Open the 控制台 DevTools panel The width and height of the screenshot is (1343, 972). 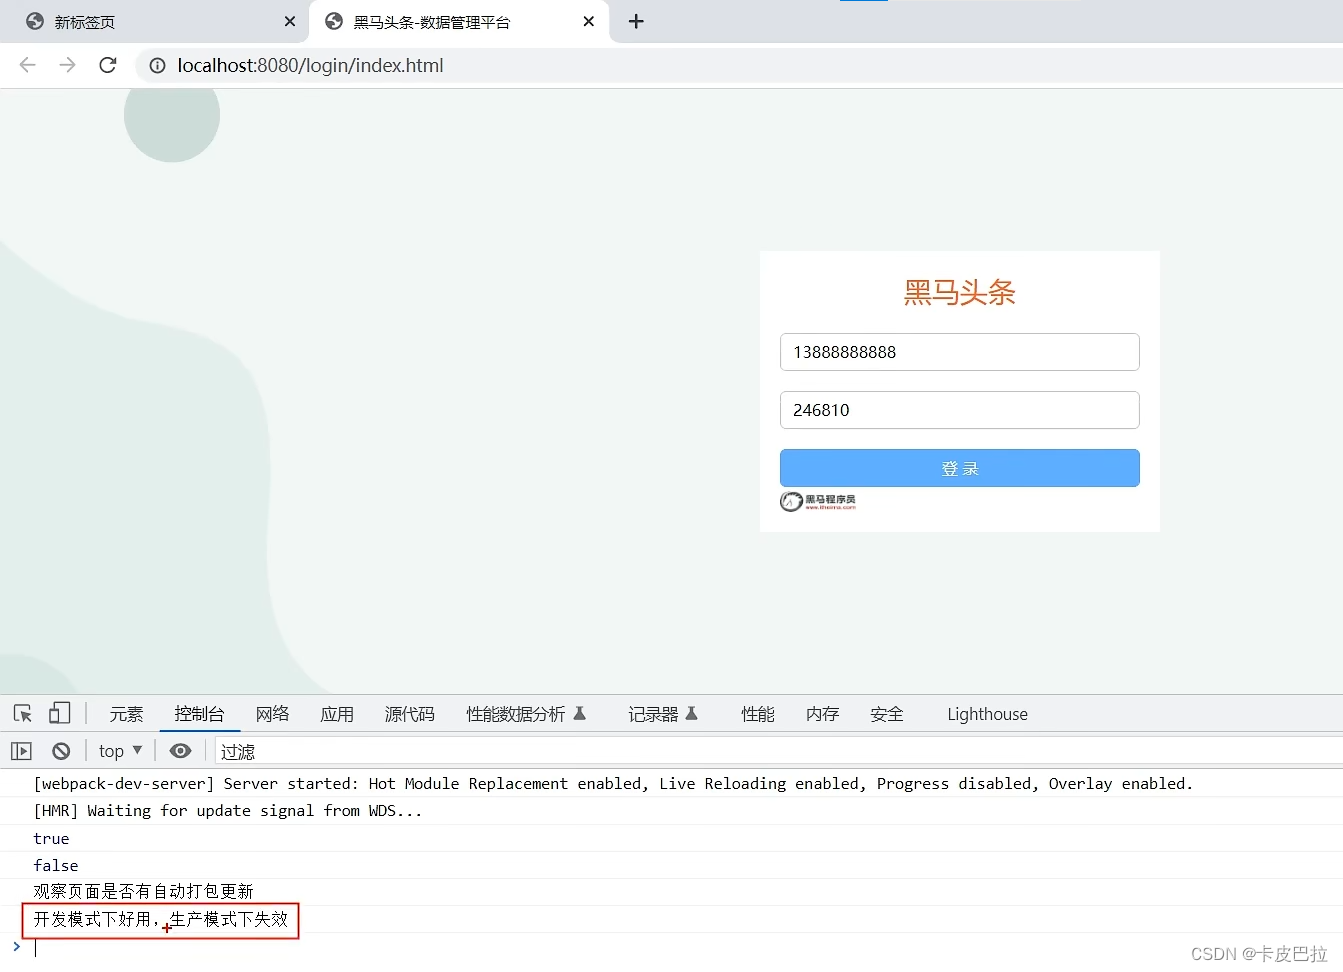click(199, 714)
